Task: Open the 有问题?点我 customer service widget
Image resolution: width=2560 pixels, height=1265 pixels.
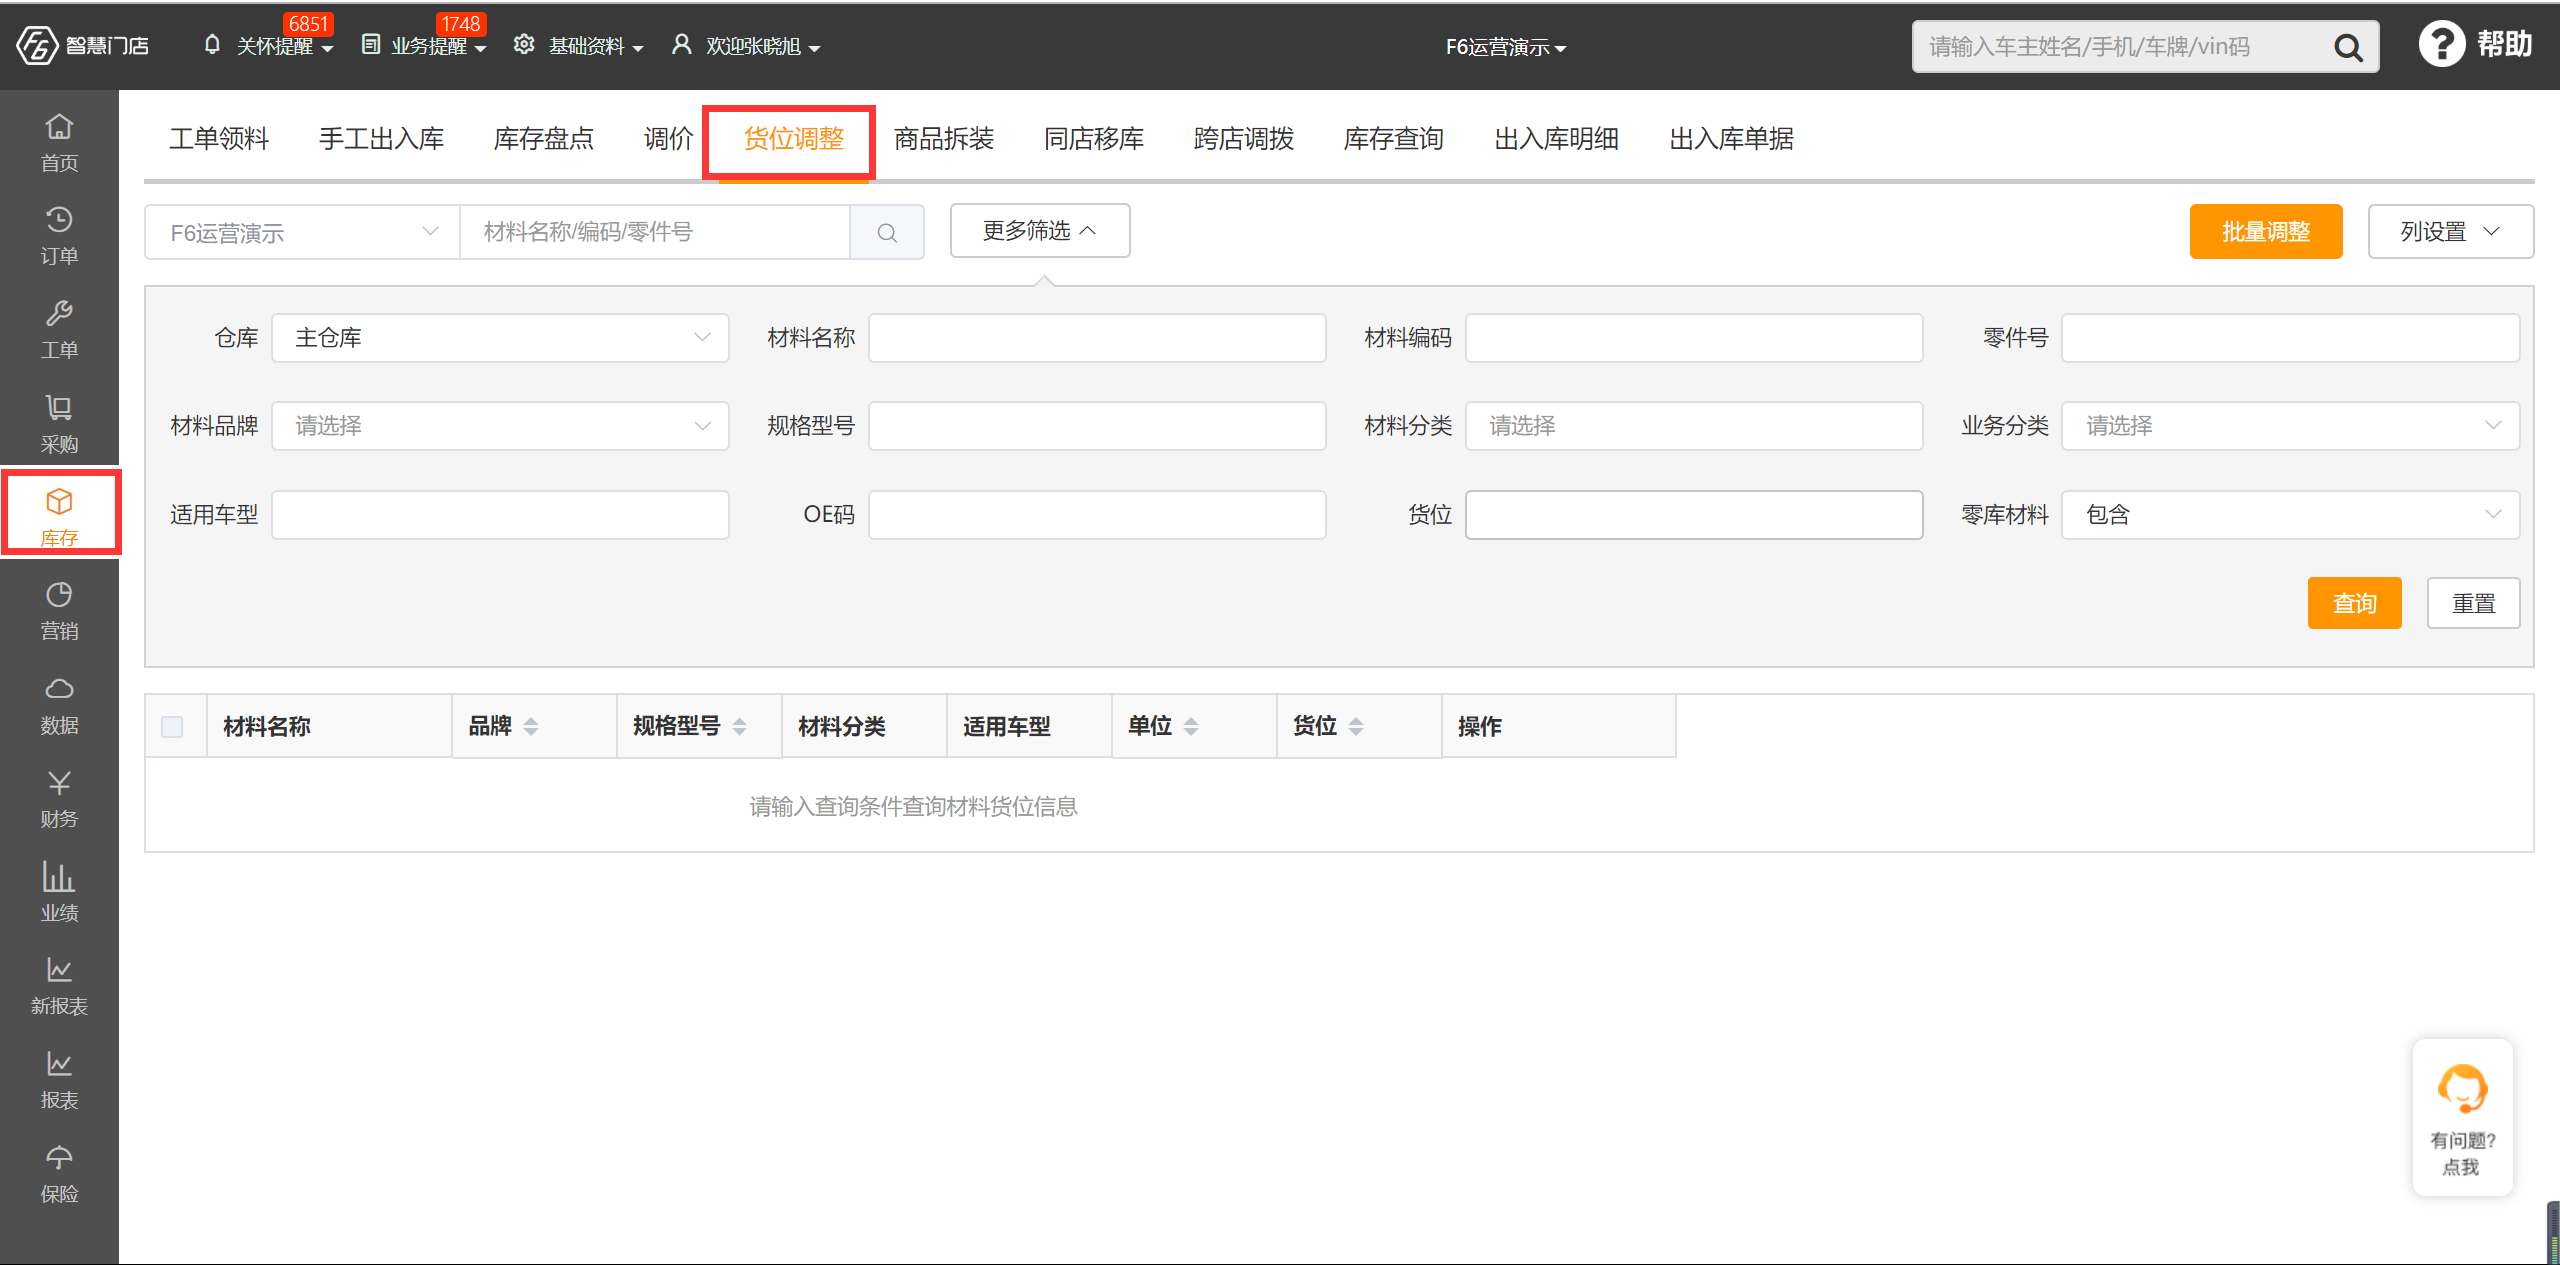Action: pyautogui.click(x=2462, y=1118)
